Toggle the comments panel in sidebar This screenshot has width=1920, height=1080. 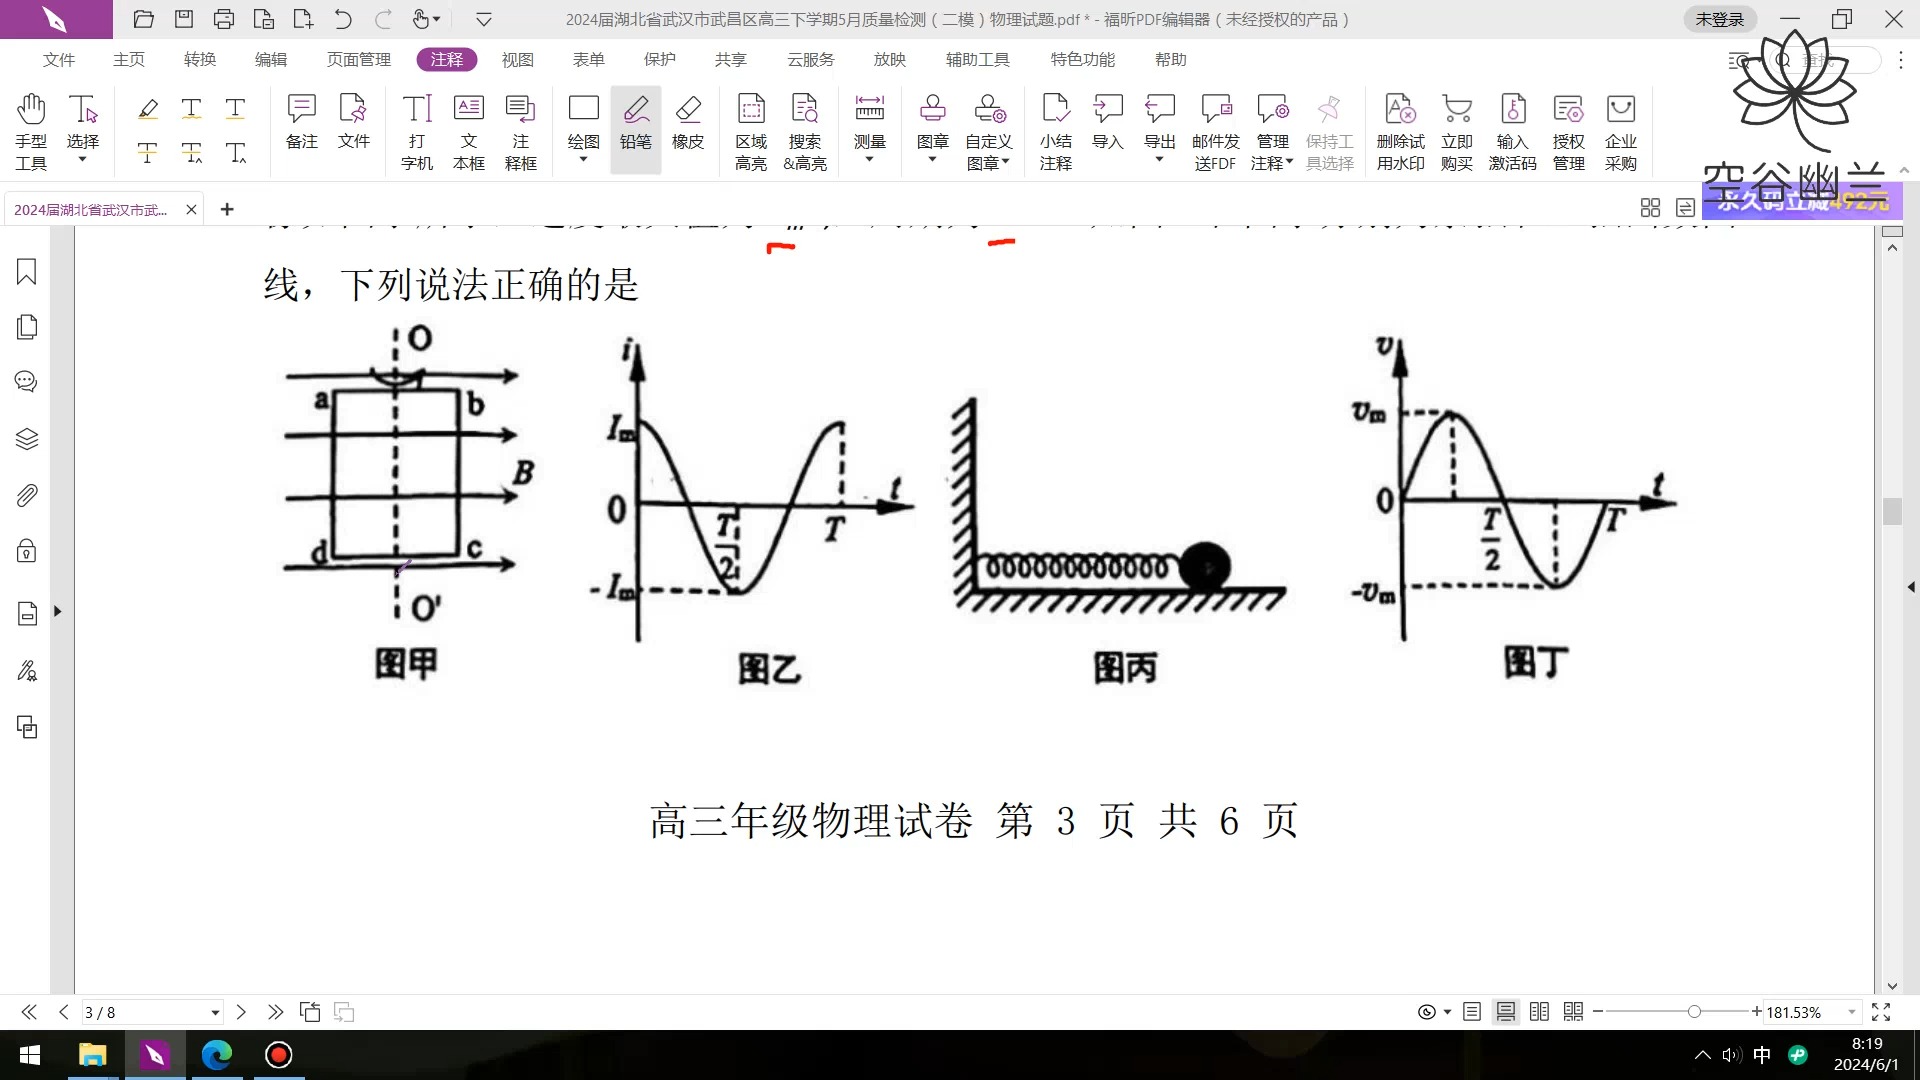pos(27,381)
